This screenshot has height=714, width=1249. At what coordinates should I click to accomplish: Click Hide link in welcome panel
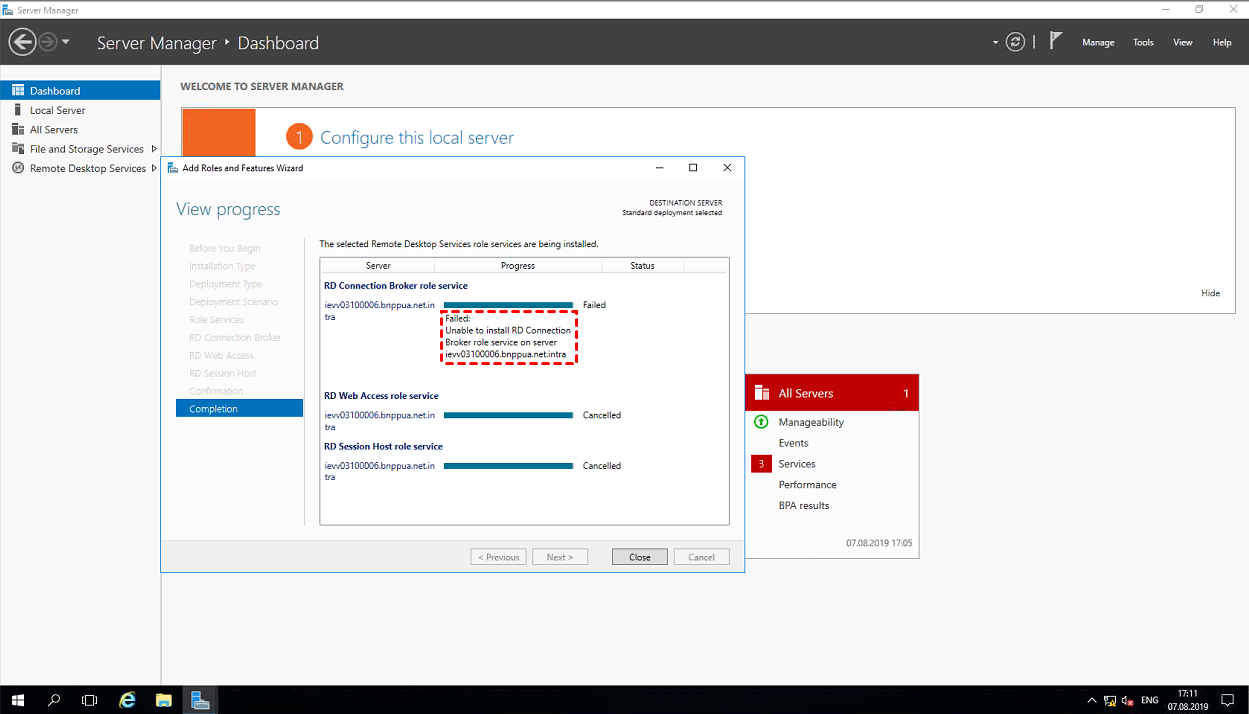[x=1210, y=293]
